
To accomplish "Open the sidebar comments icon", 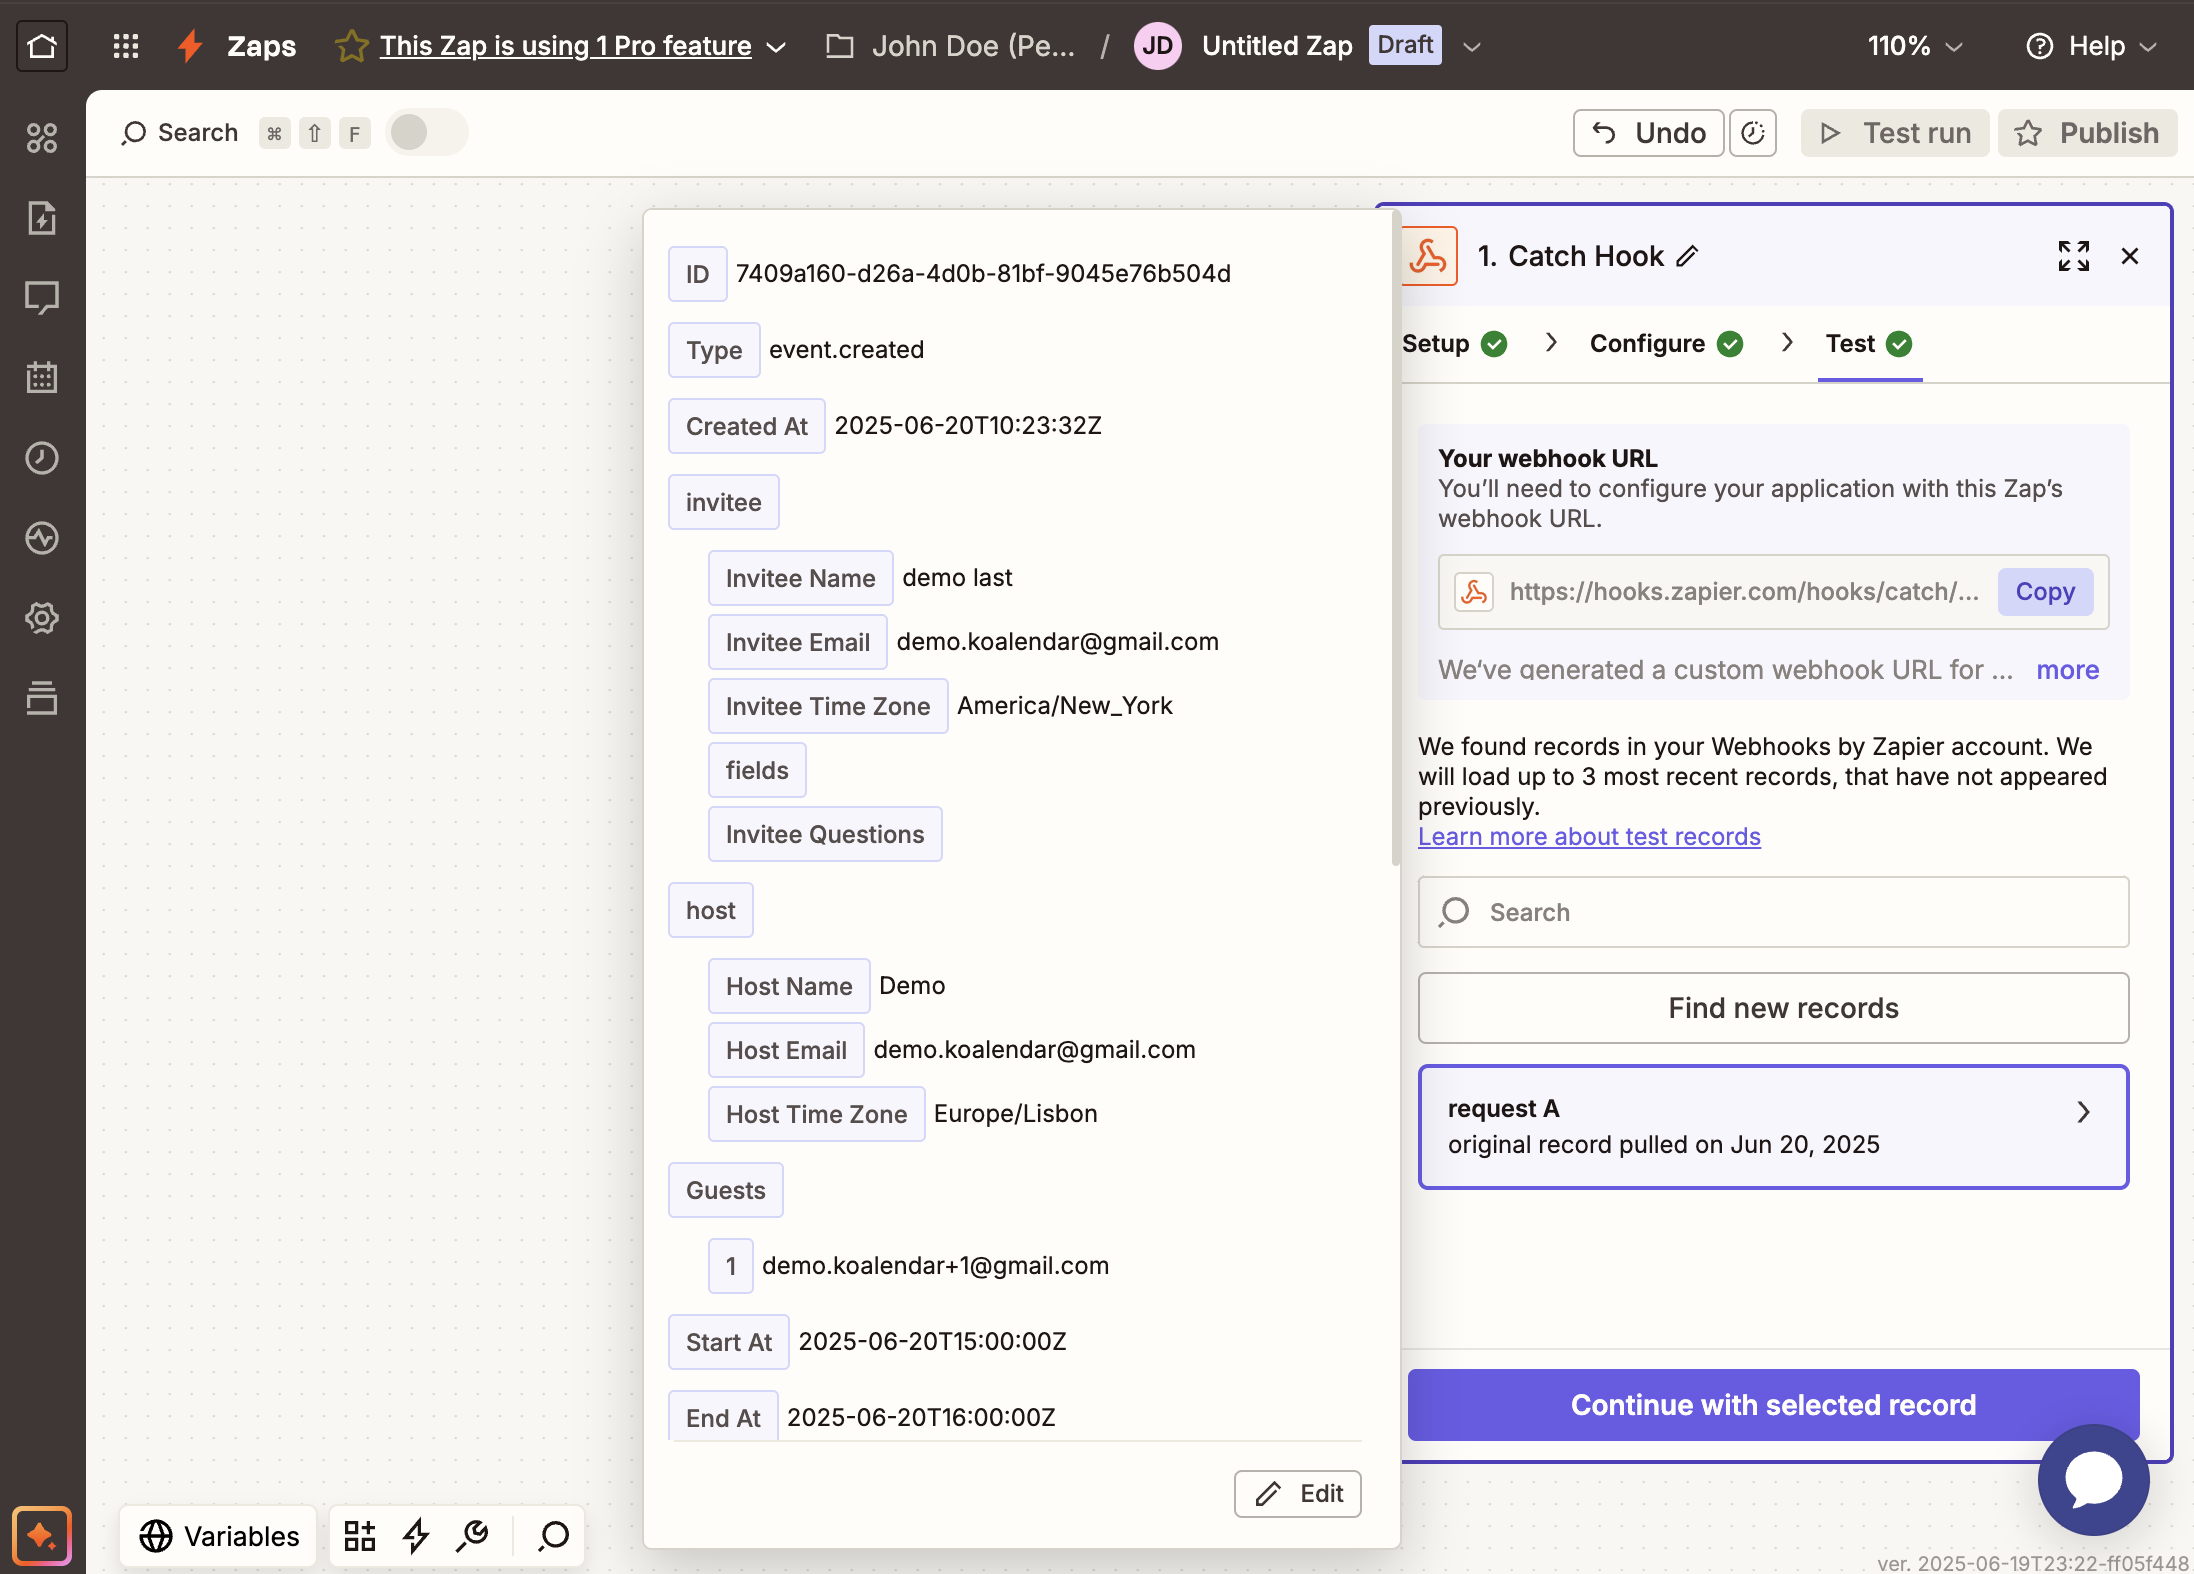I will pyautogui.click(x=42, y=298).
